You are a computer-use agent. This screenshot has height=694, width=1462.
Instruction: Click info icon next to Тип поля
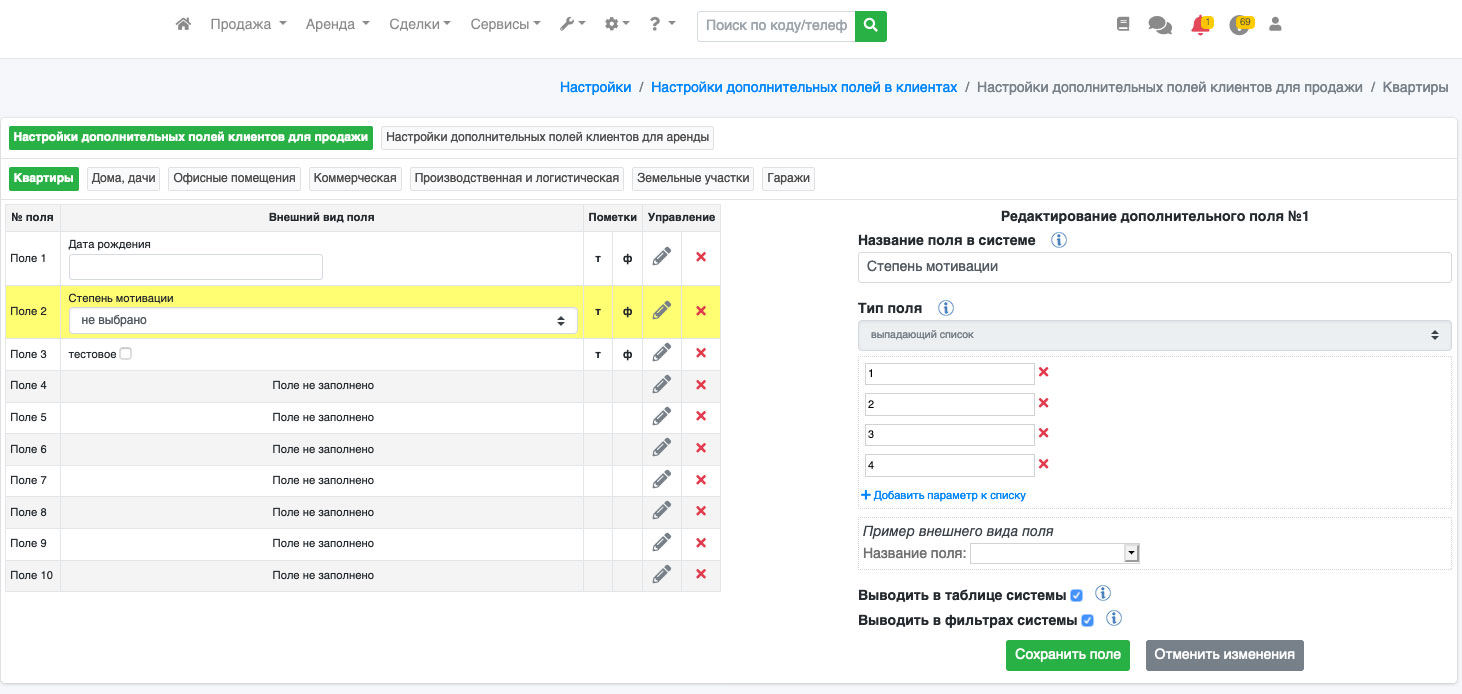[946, 308]
